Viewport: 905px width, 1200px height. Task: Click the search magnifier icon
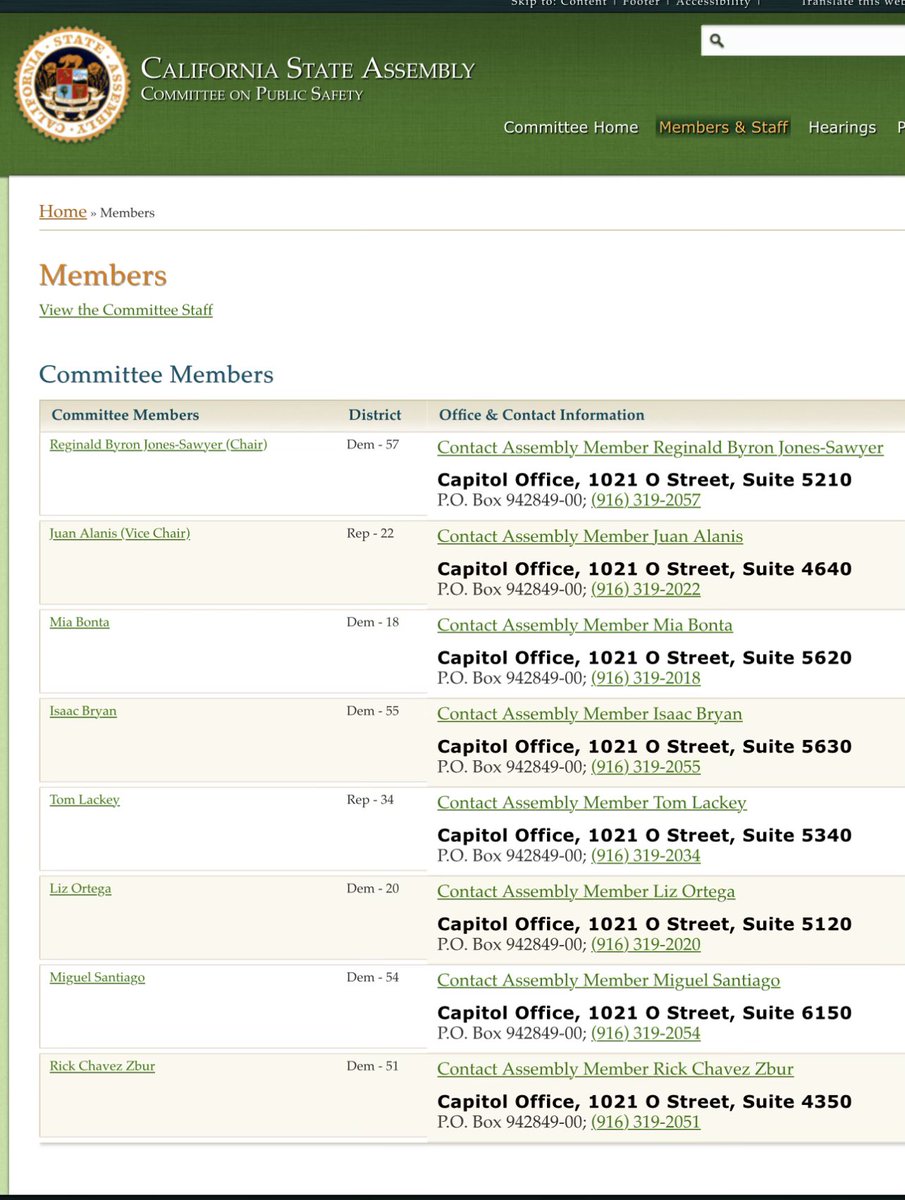pos(716,41)
